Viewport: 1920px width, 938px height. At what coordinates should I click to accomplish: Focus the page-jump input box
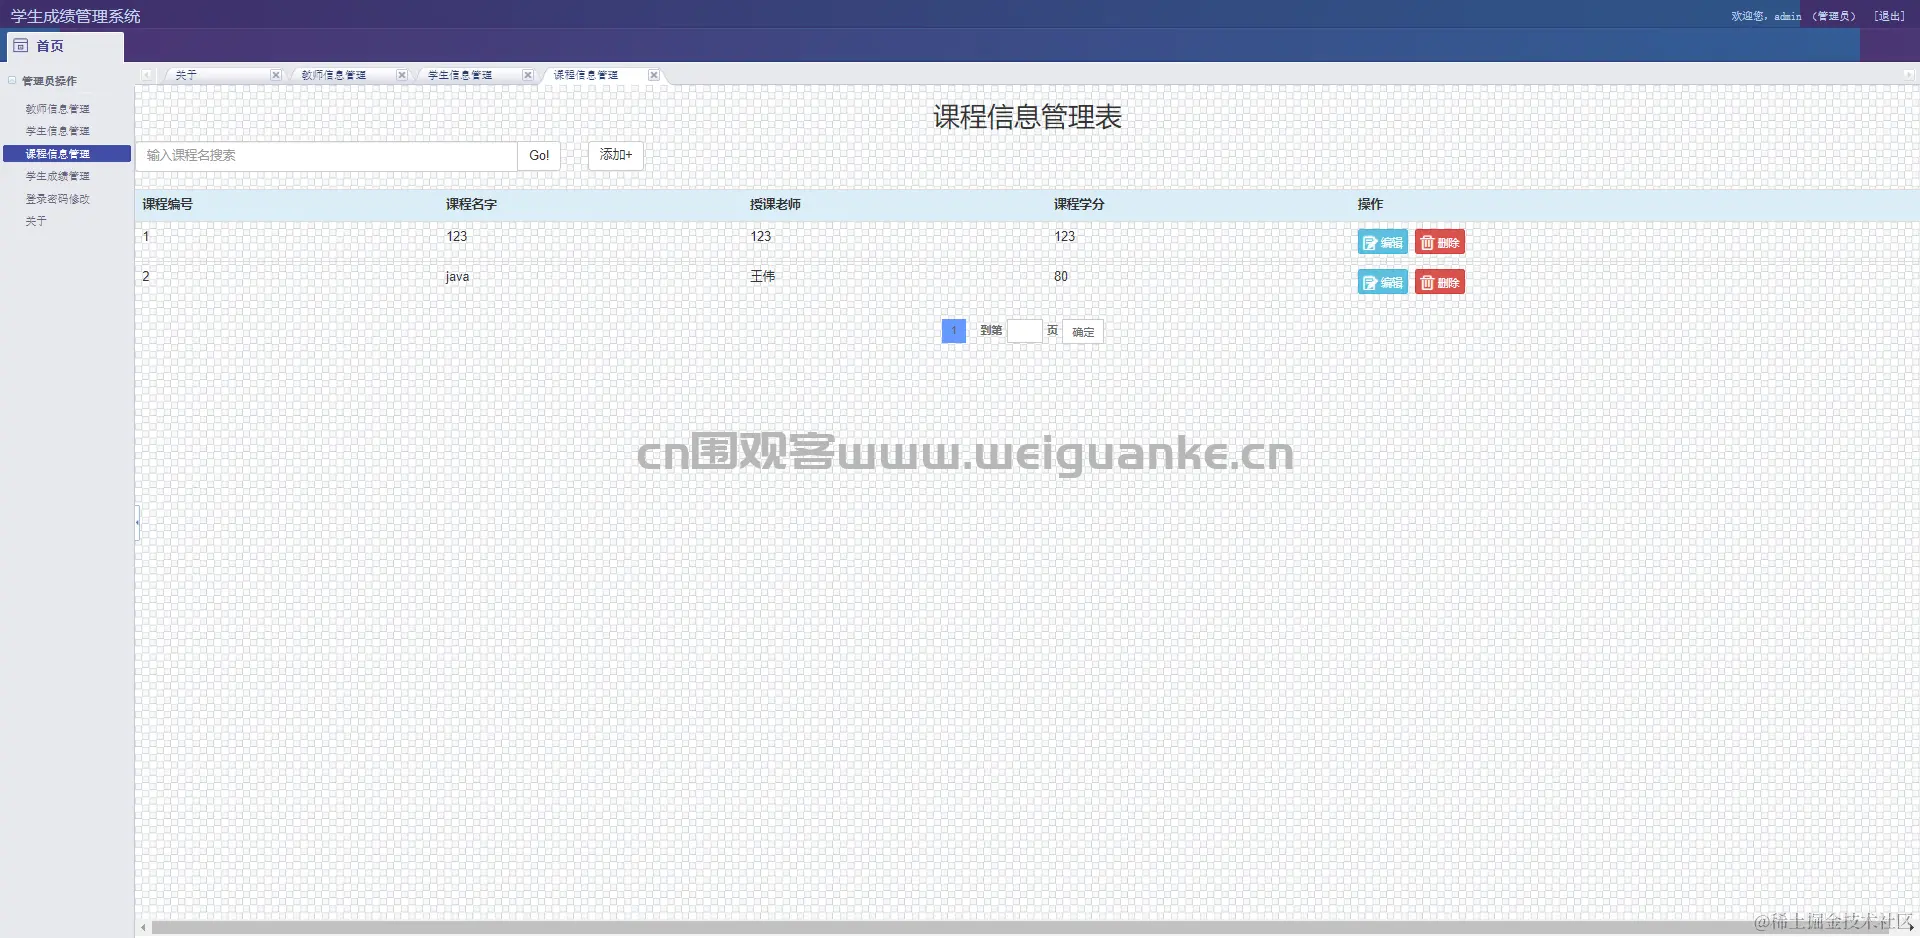click(x=1025, y=331)
